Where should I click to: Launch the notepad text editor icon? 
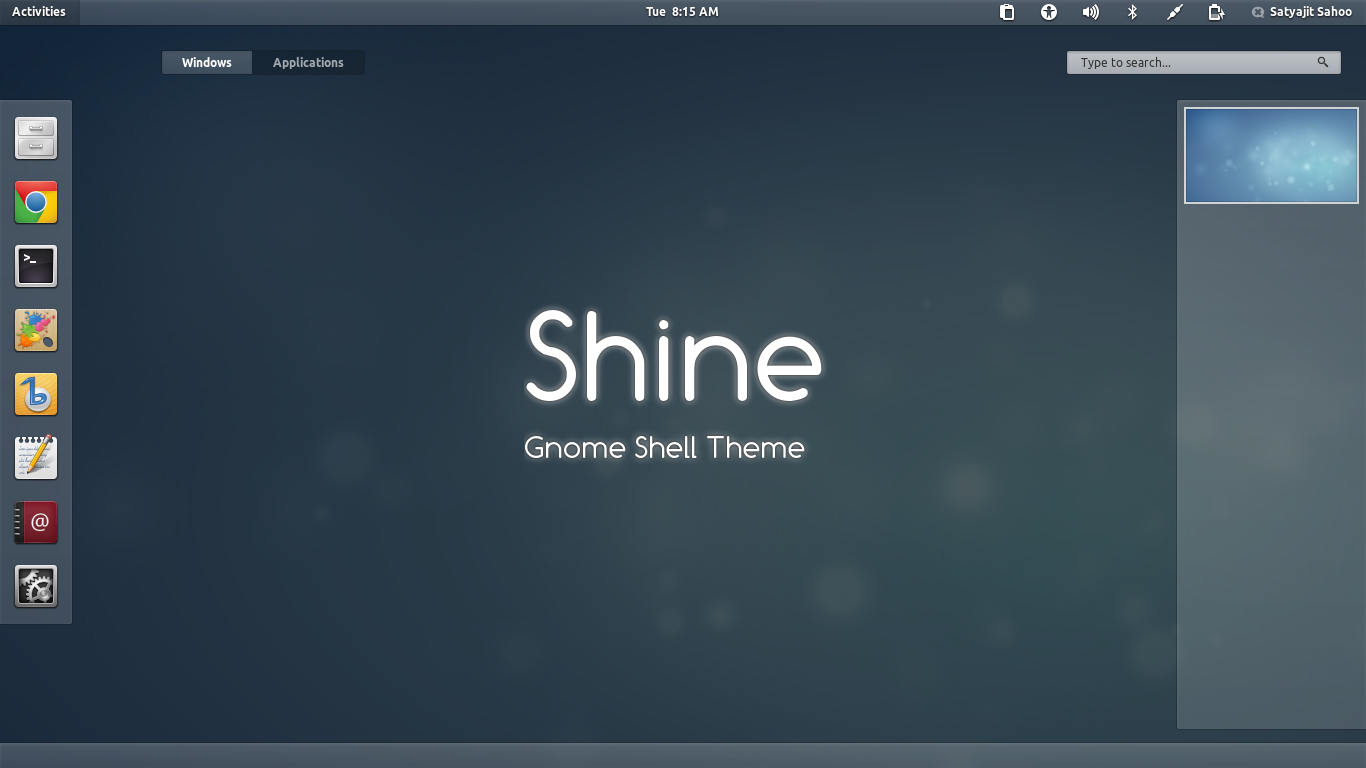(36, 458)
